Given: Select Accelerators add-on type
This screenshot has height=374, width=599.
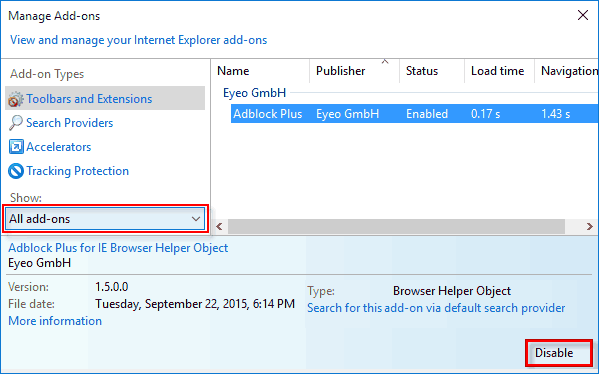Looking at the screenshot, I should 58,147.
